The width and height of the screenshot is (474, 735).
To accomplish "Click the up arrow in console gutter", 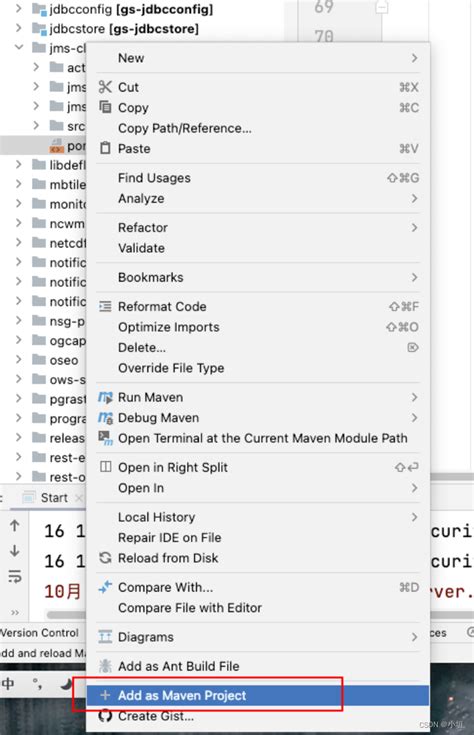I will tap(15, 525).
